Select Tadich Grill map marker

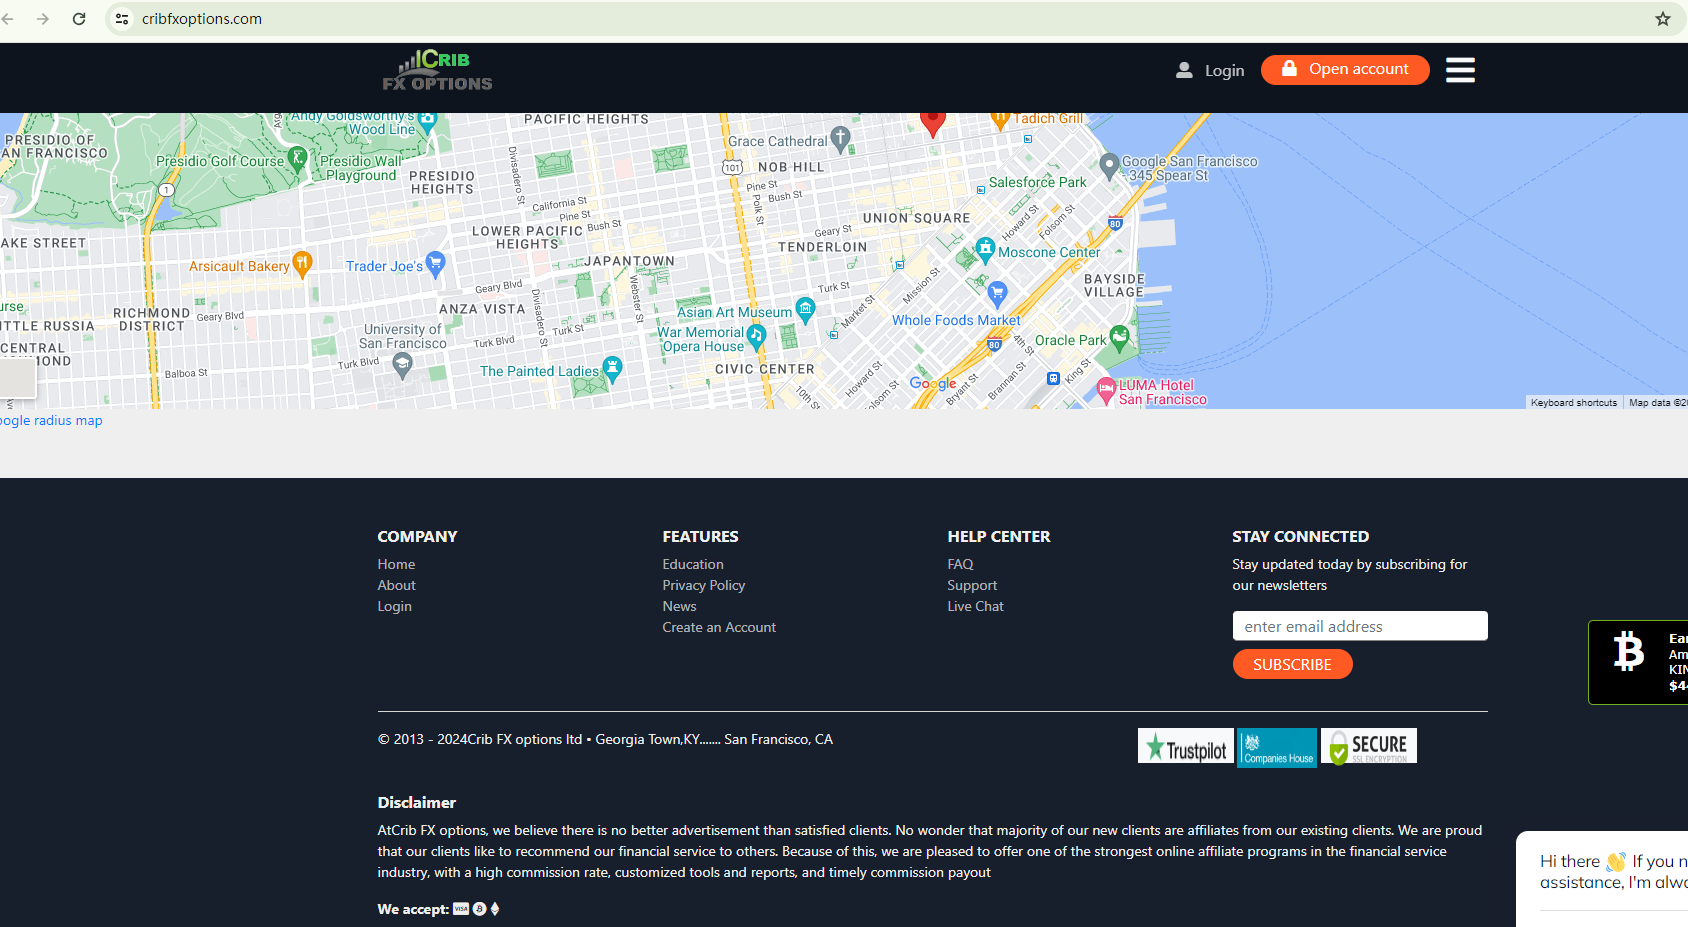click(x=1000, y=121)
